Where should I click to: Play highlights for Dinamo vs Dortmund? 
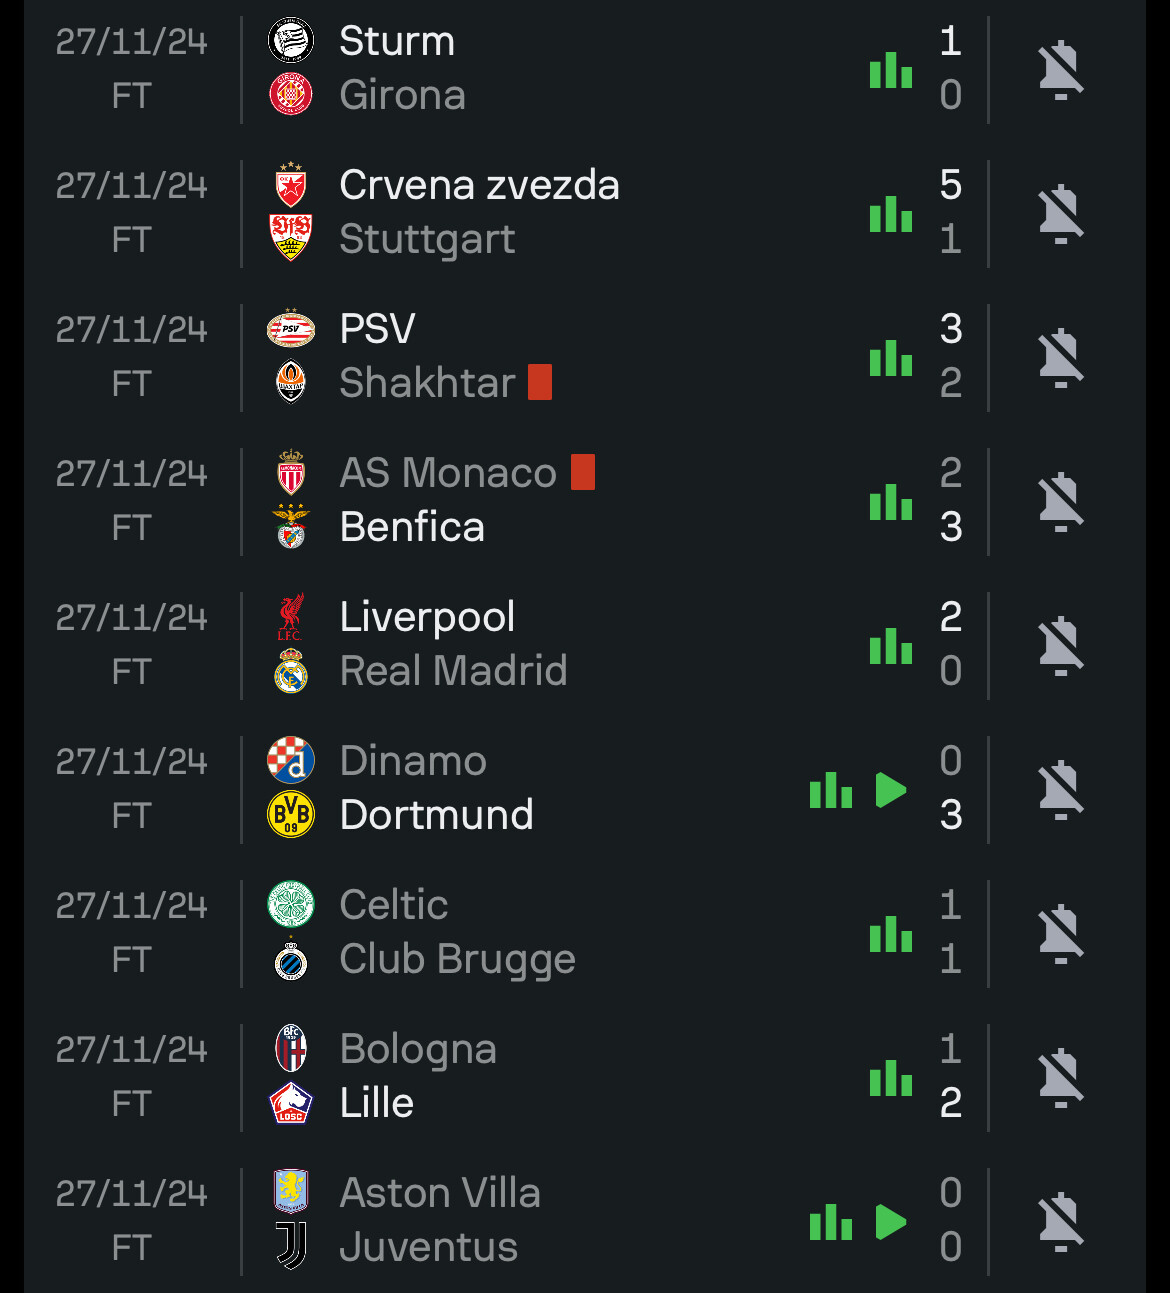(x=890, y=790)
